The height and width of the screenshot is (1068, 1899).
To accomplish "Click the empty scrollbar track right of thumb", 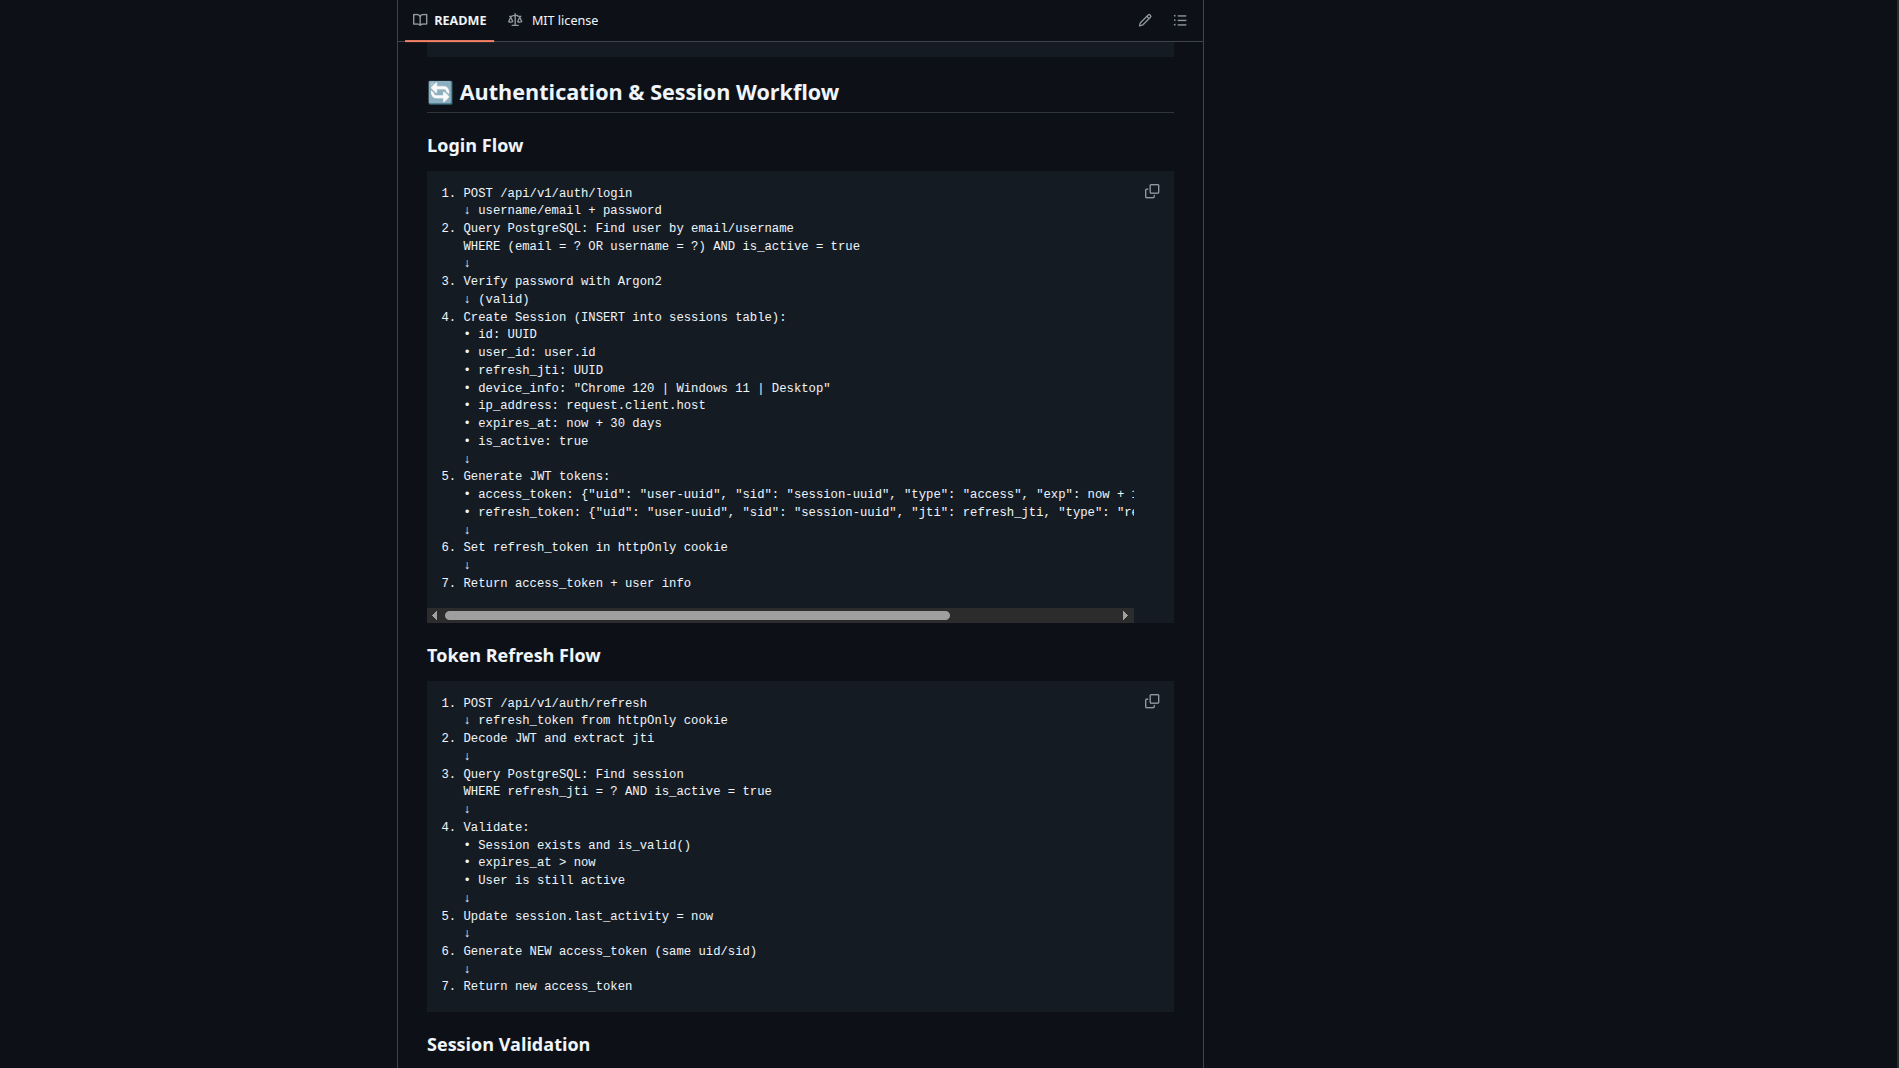I will [1035, 615].
